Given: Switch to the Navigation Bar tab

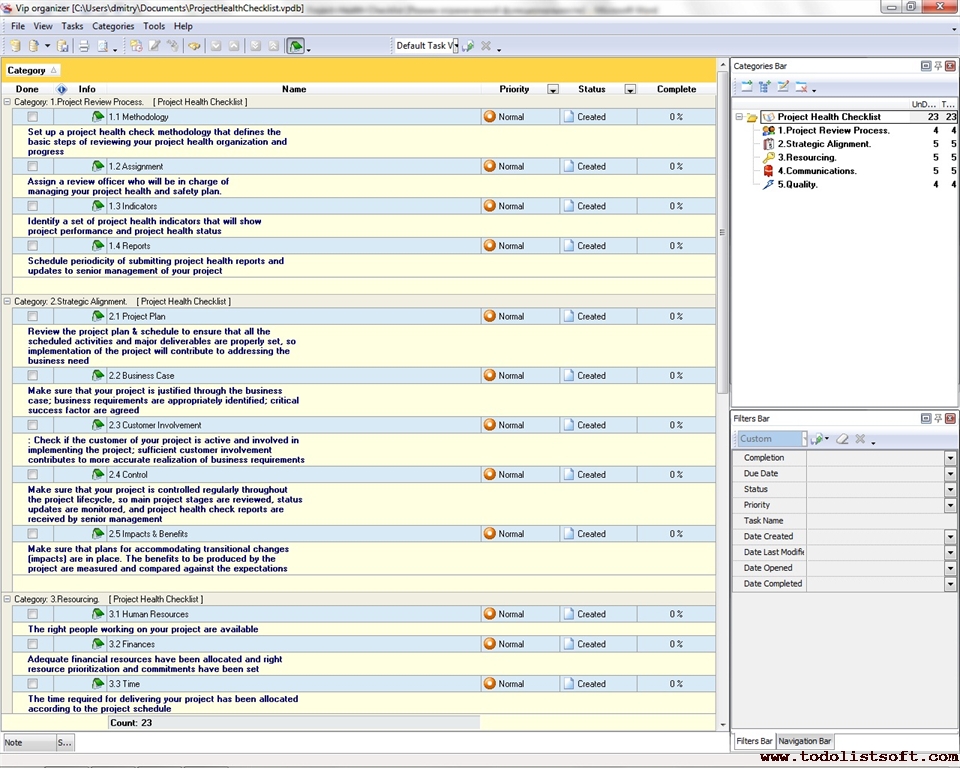Looking at the screenshot, I should tap(805, 741).
